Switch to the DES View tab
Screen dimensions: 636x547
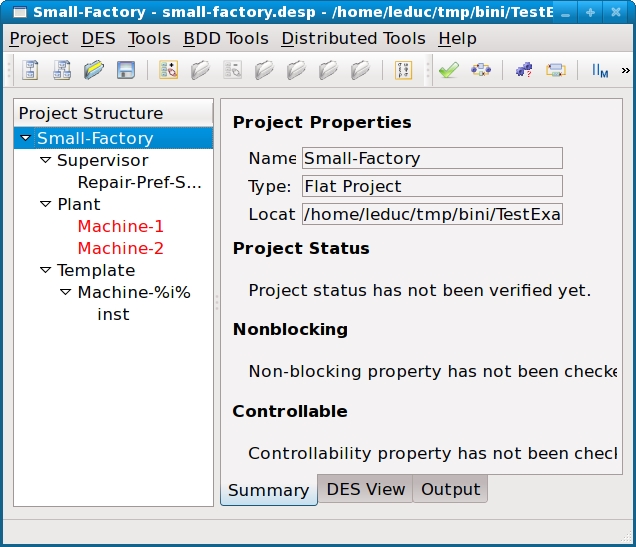365,489
